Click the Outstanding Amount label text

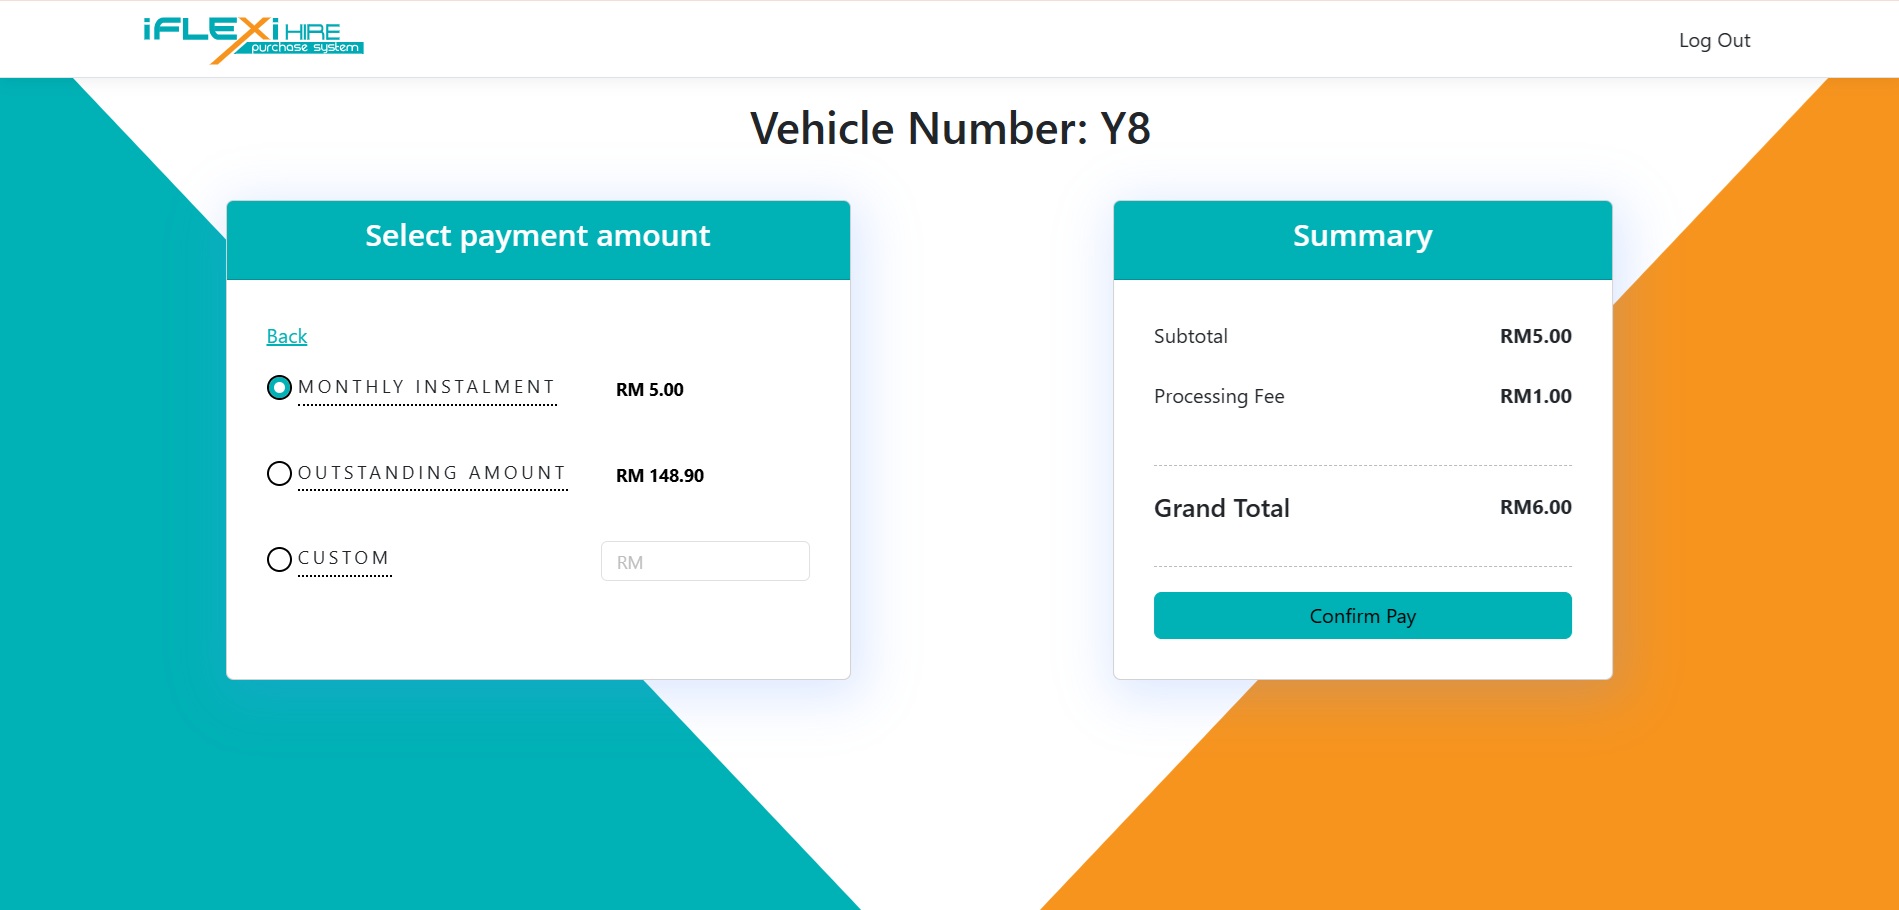(432, 473)
